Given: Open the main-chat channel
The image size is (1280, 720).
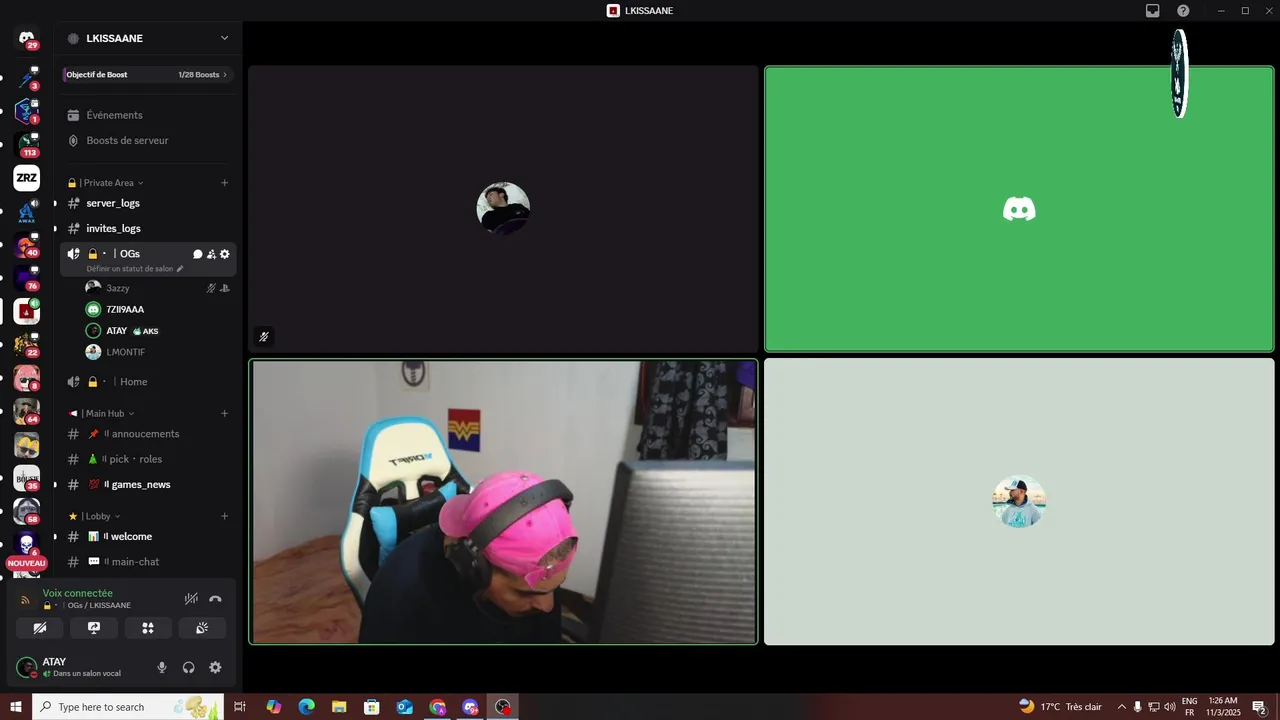Looking at the screenshot, I should pos(148,562).
